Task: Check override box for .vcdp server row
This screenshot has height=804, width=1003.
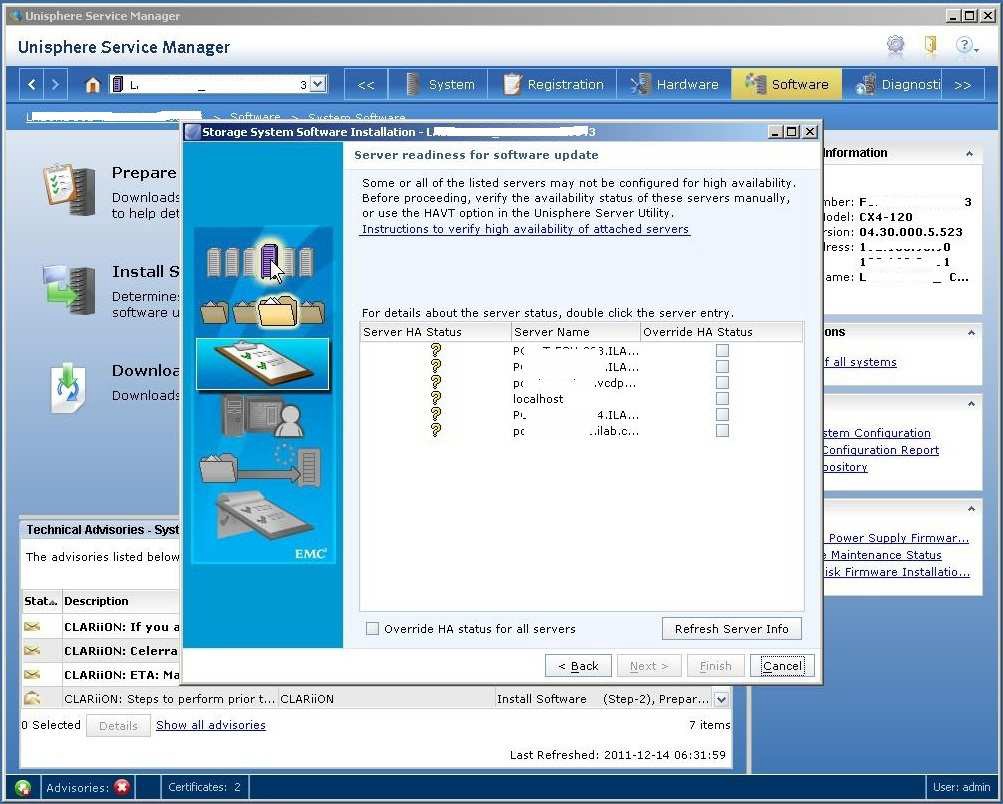Action: (x=722, y=382)
